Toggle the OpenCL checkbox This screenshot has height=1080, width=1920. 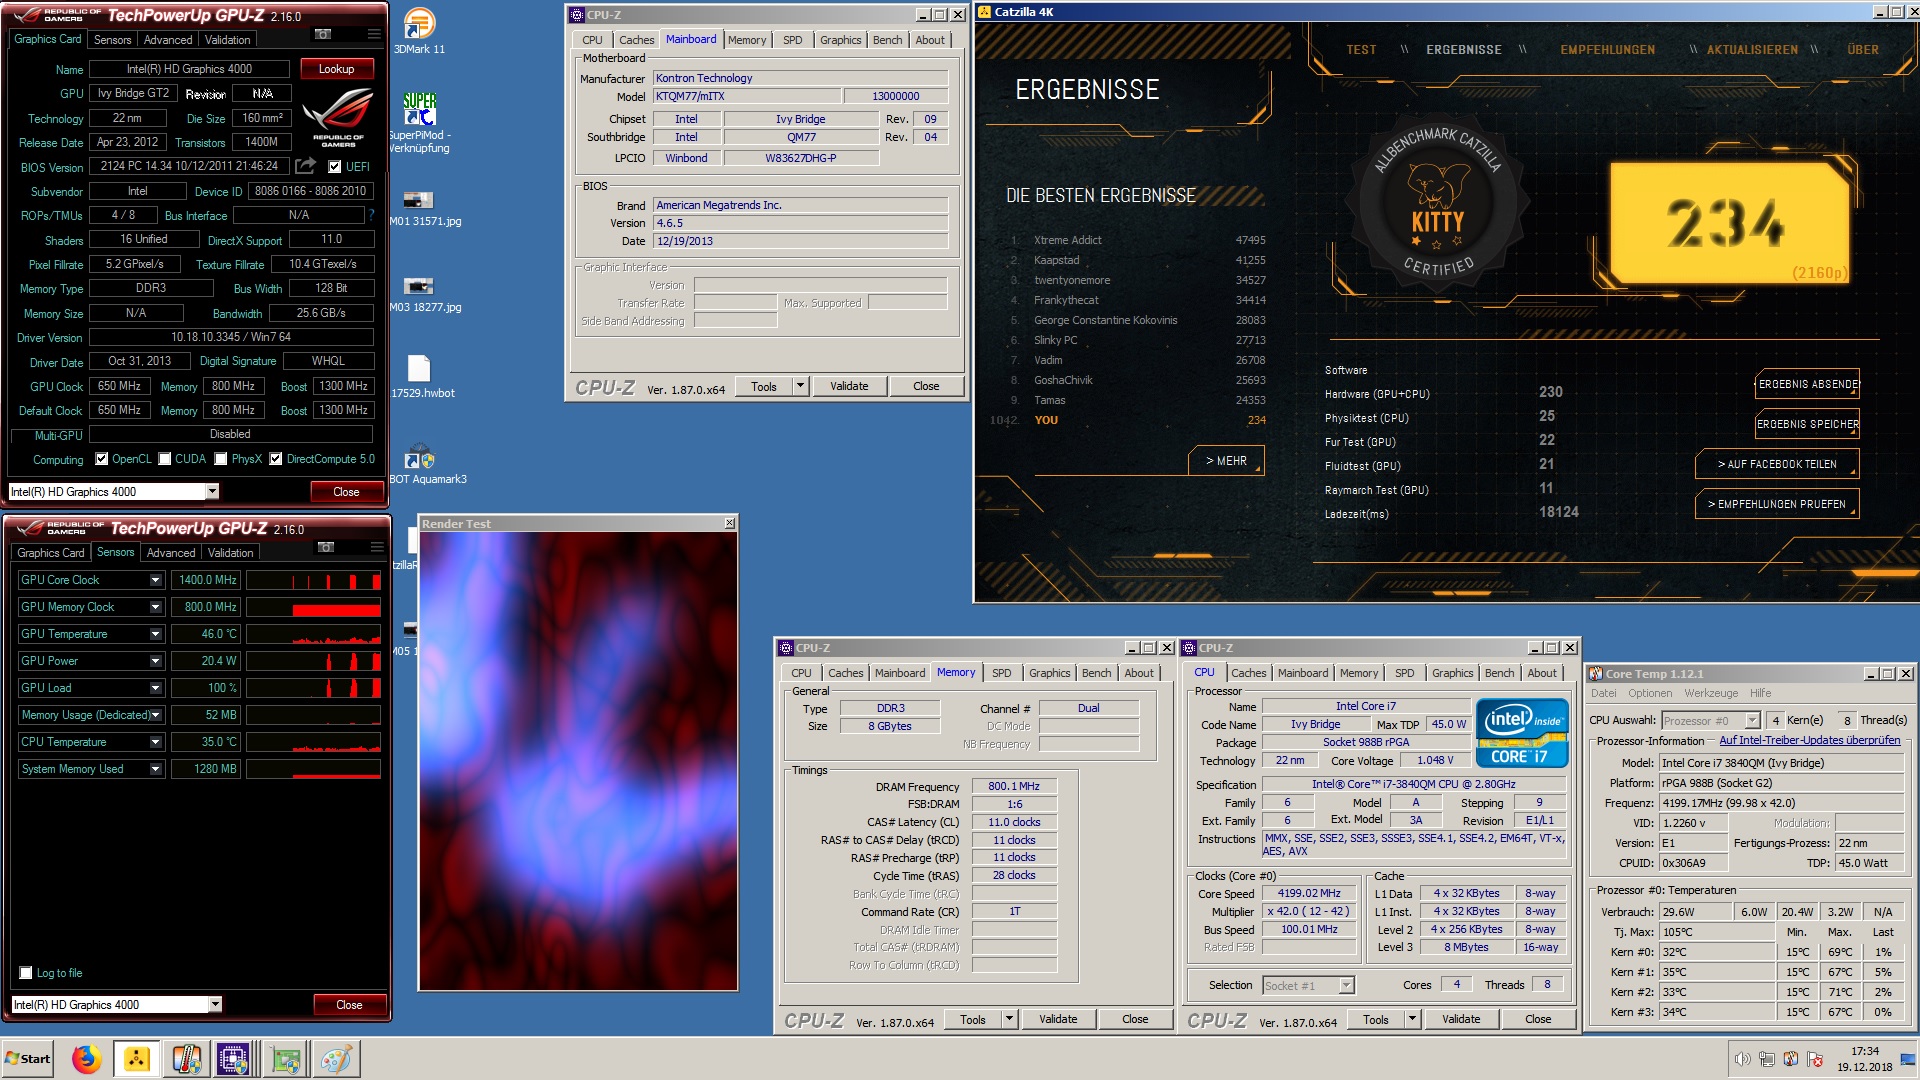101,459
